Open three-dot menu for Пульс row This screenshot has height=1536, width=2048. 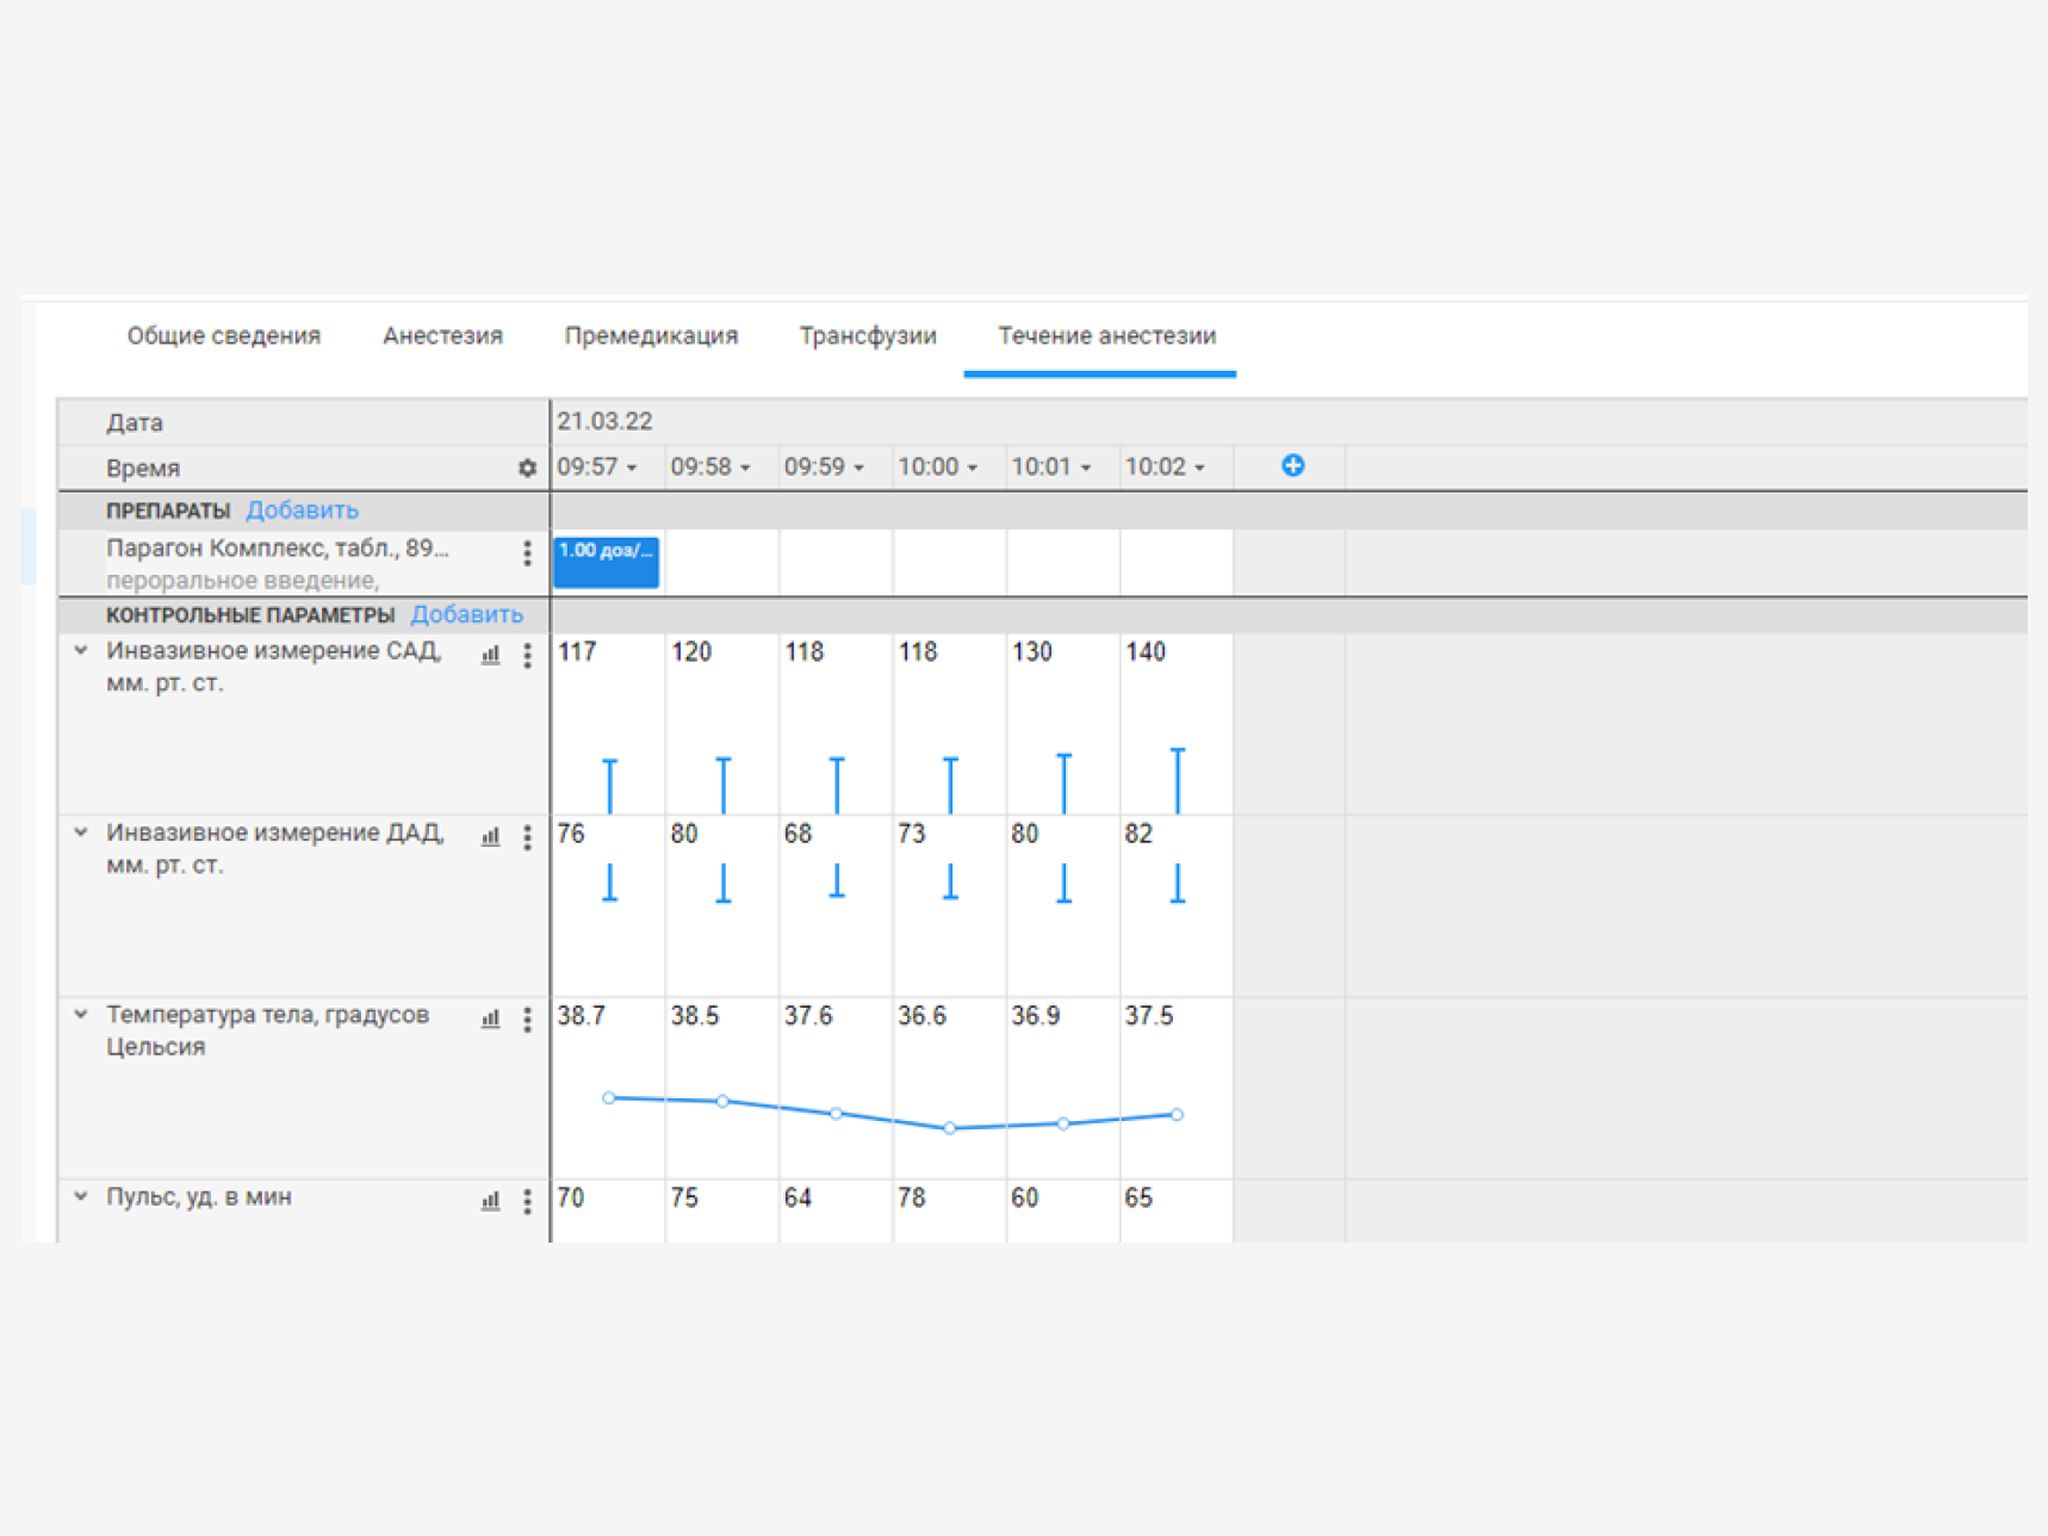tap(527, 1202)
